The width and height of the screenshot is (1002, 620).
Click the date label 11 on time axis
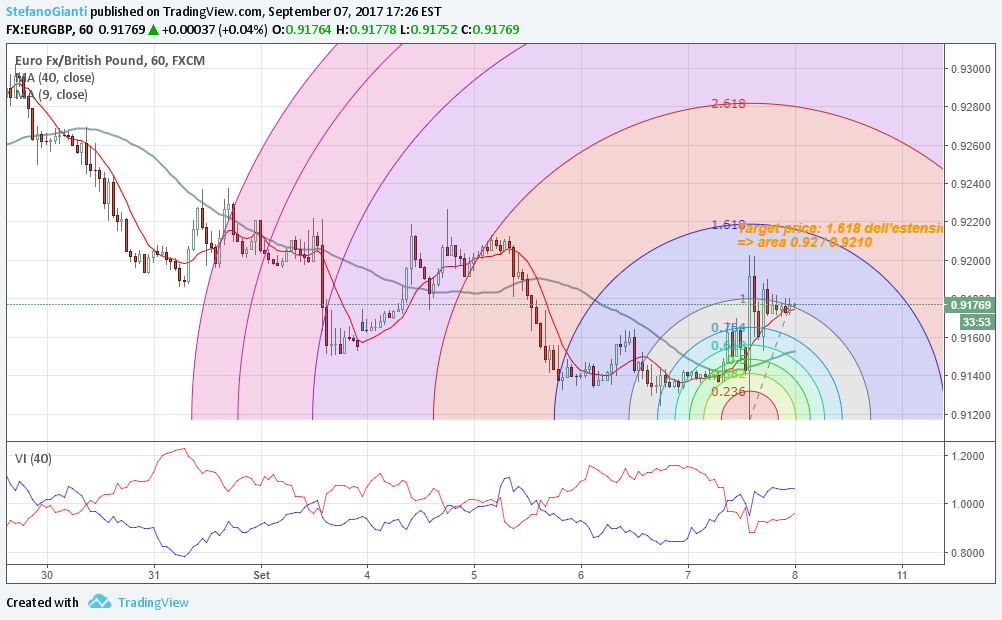[902, 575]
